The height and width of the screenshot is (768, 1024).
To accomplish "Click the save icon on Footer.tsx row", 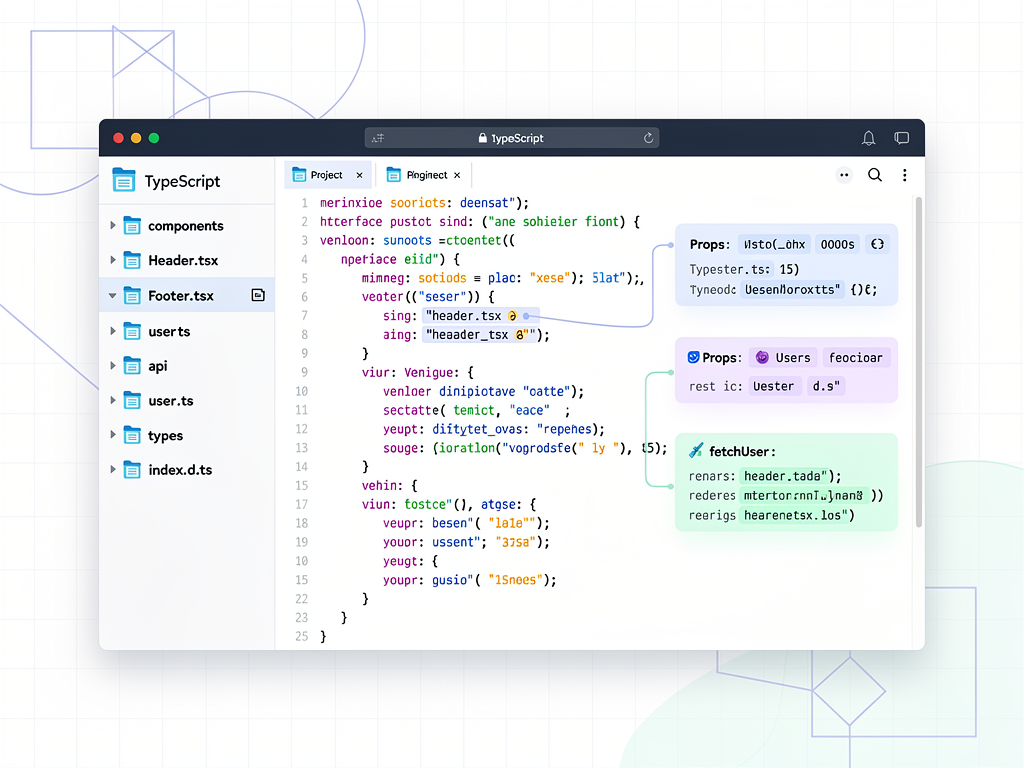I will tap(258, 295).
